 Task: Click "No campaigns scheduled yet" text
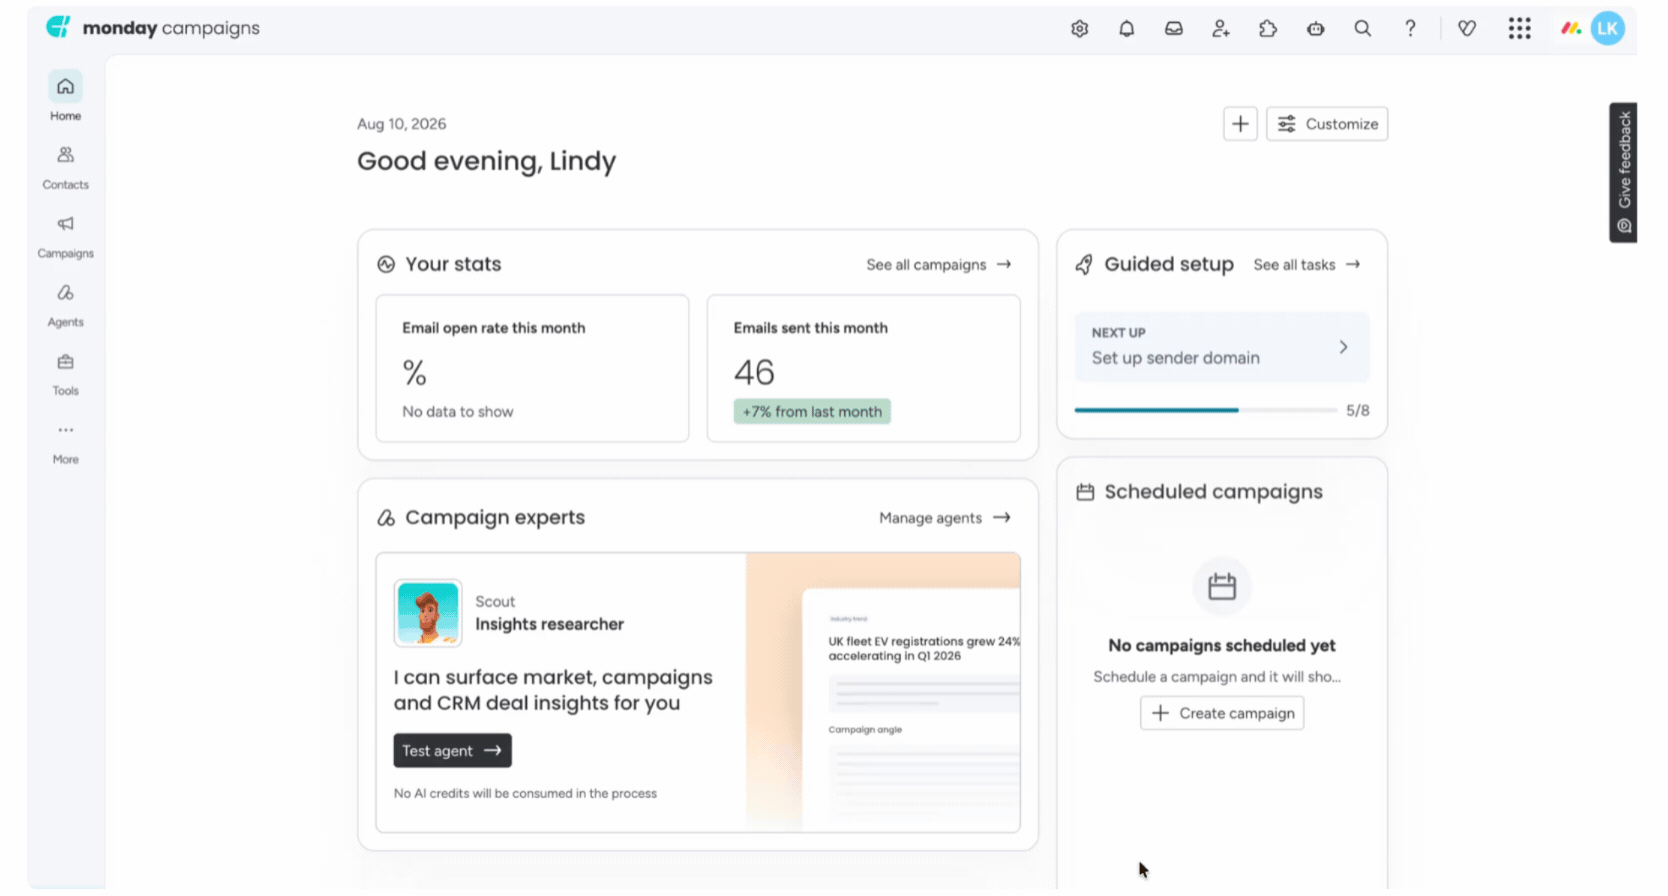click(1222, 646)
